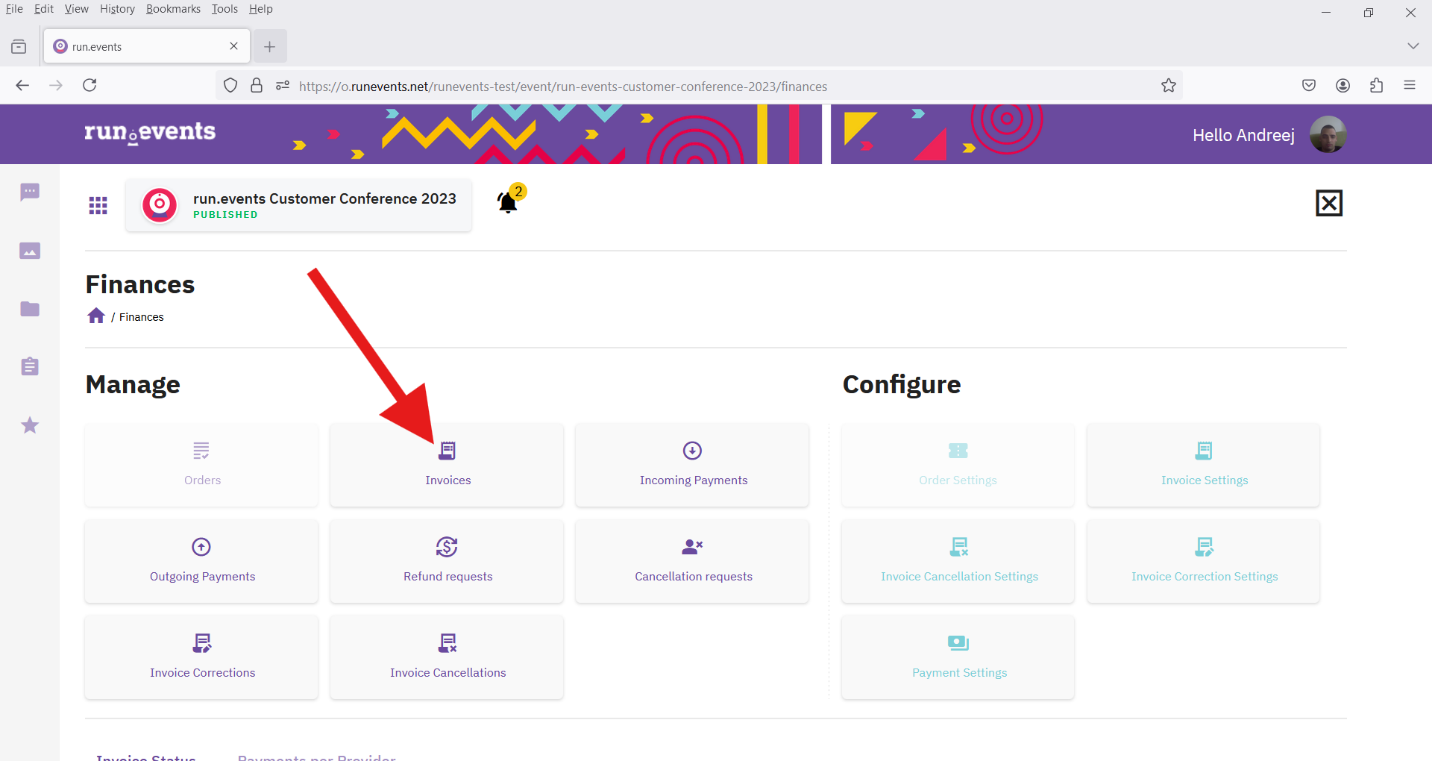
Task: Open the Edit menu
Action: pyautogui.click(x=44, y=9)
